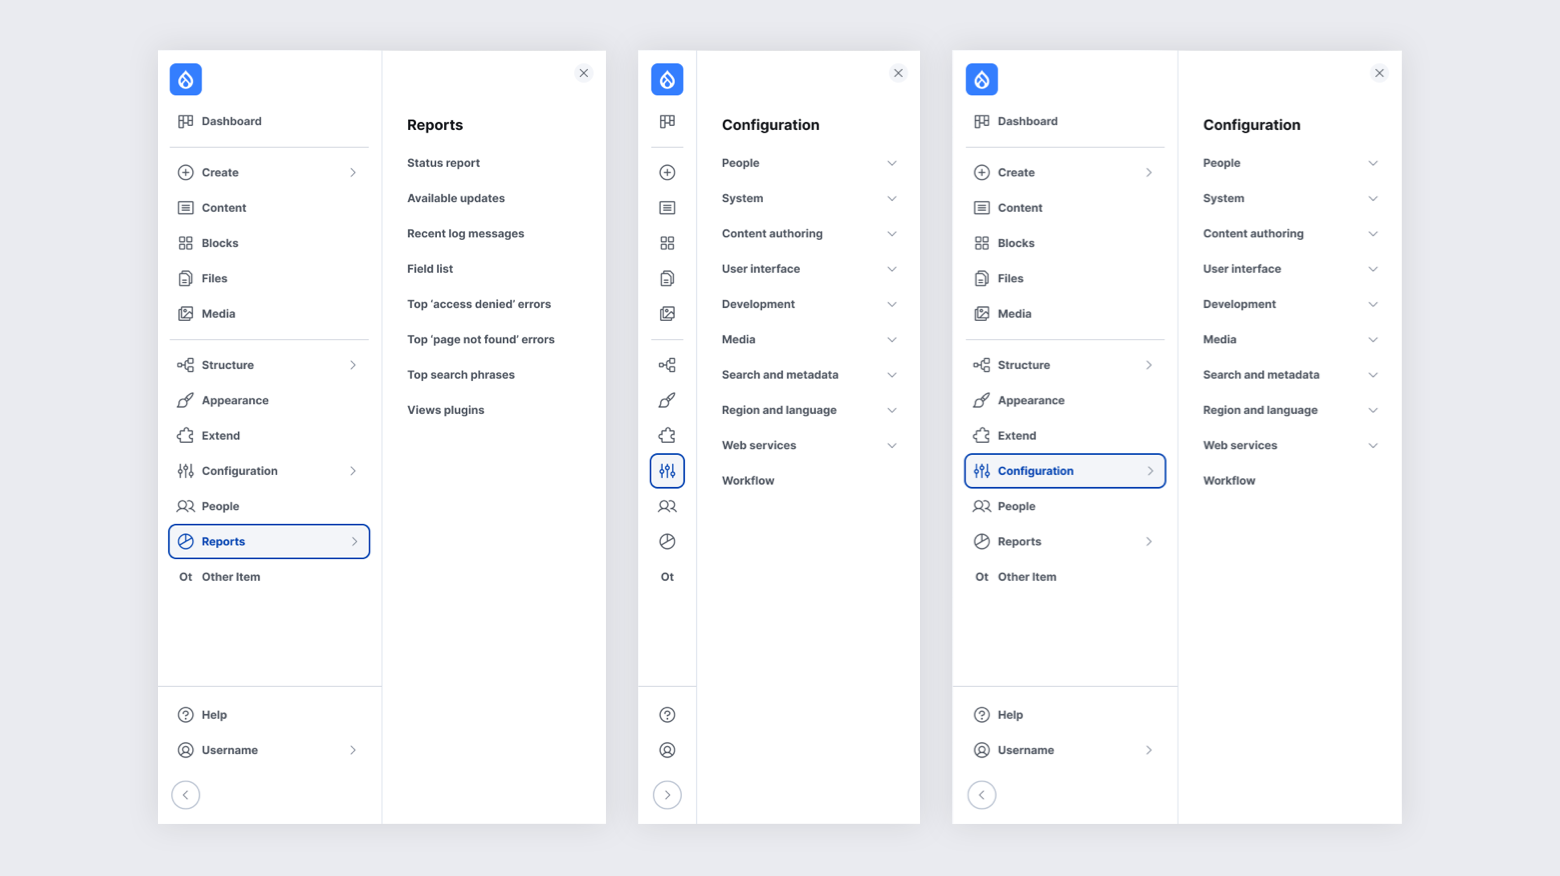Screen dimensions: 1560x876
Task: Open Top 'page not found' errors report
Action: point(481,339)
